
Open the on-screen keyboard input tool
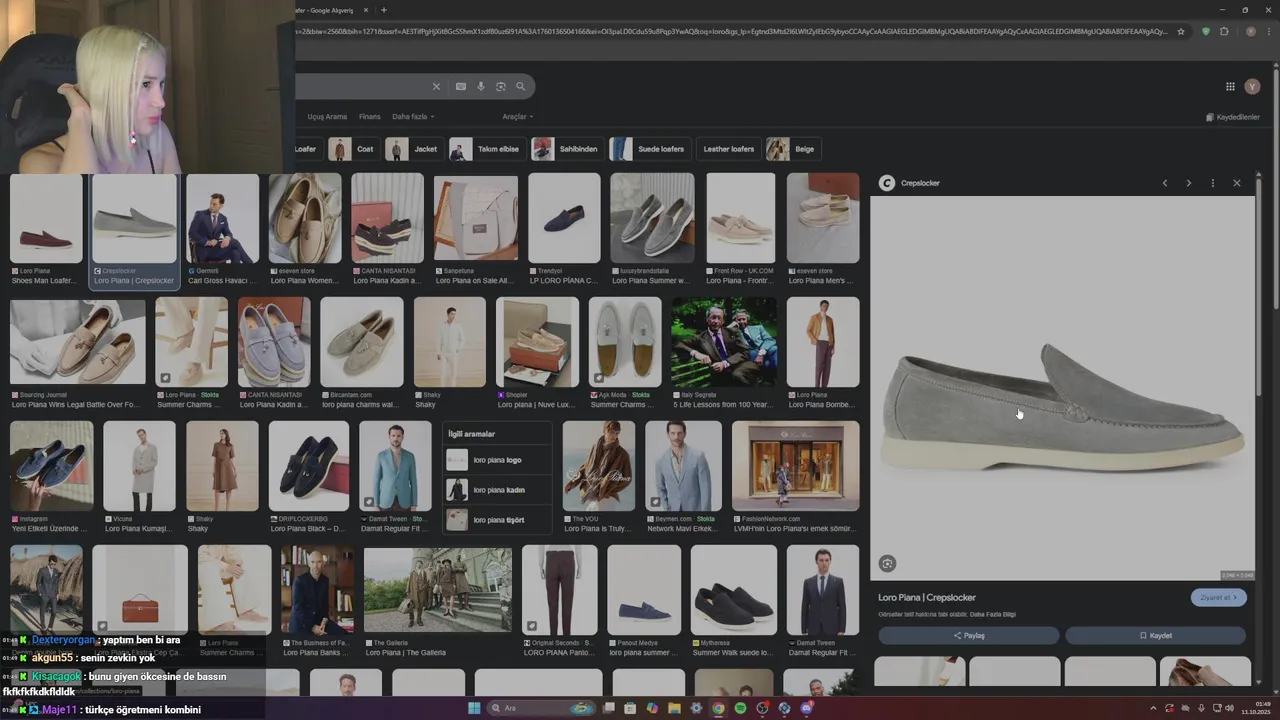(x=461, y=87)
